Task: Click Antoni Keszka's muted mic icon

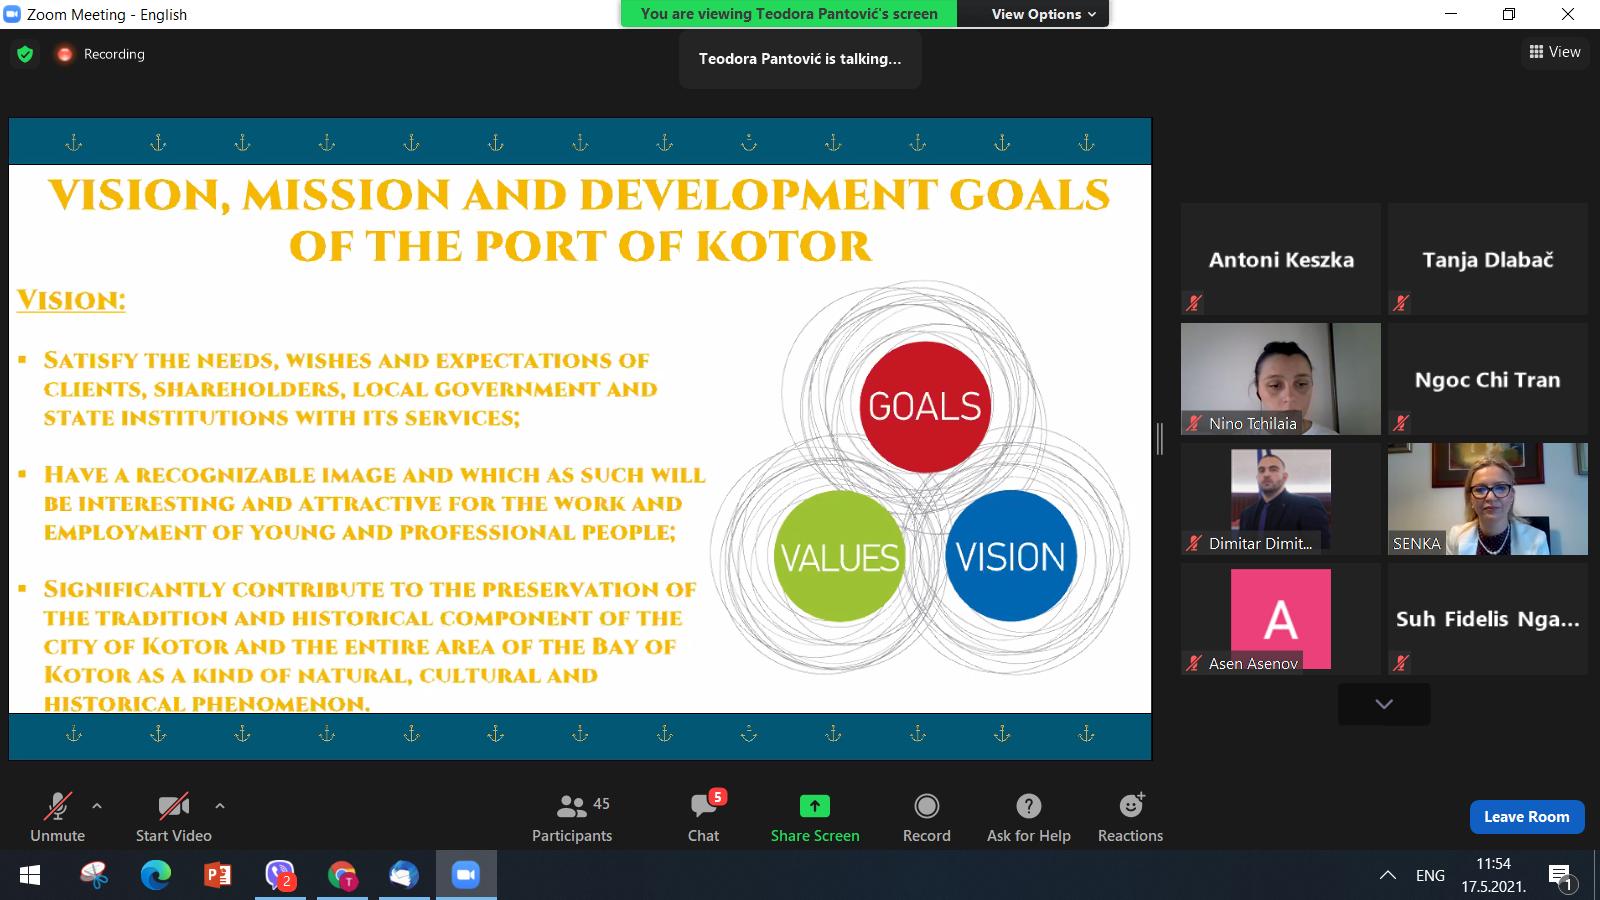Action: pyautogui.click(x=1193, y=302)
